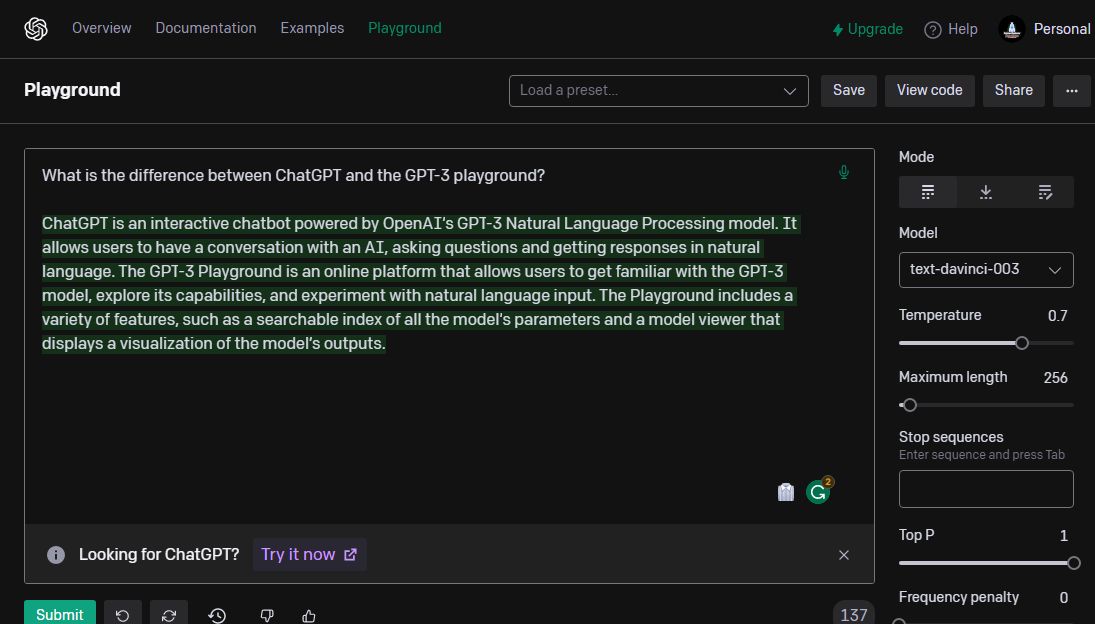Click the Personal account avatar
This screenshot has width=1095, height=624.
(1011, 29)
